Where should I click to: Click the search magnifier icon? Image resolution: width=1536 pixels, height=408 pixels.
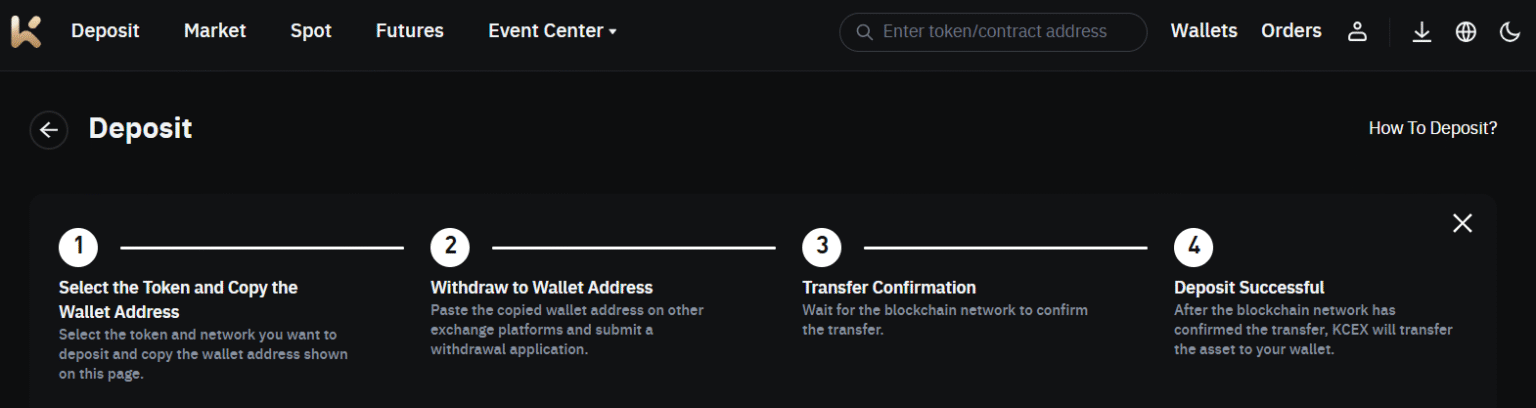coord(864,32)
